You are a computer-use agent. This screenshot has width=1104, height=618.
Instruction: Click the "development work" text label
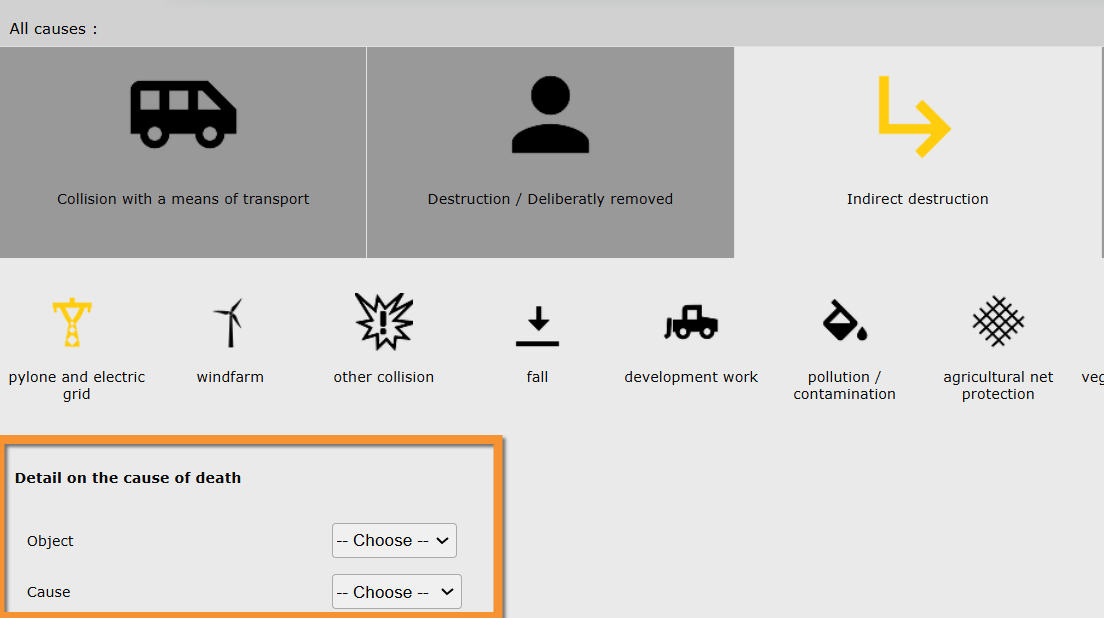click(691, 377)
